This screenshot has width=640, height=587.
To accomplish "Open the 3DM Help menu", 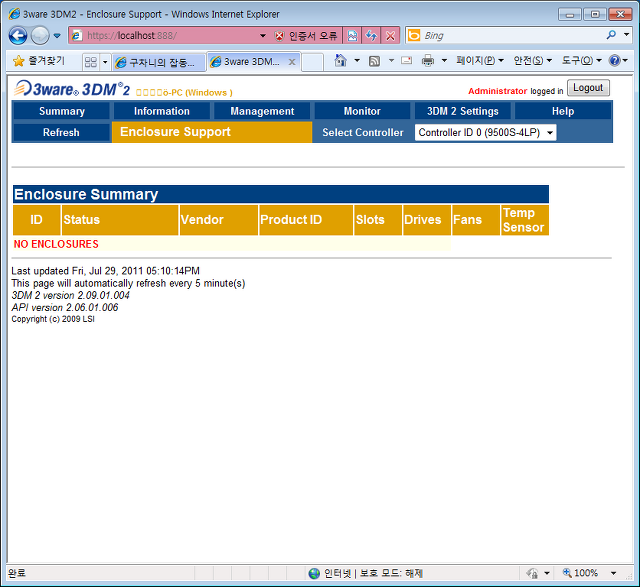I will 563,111.
